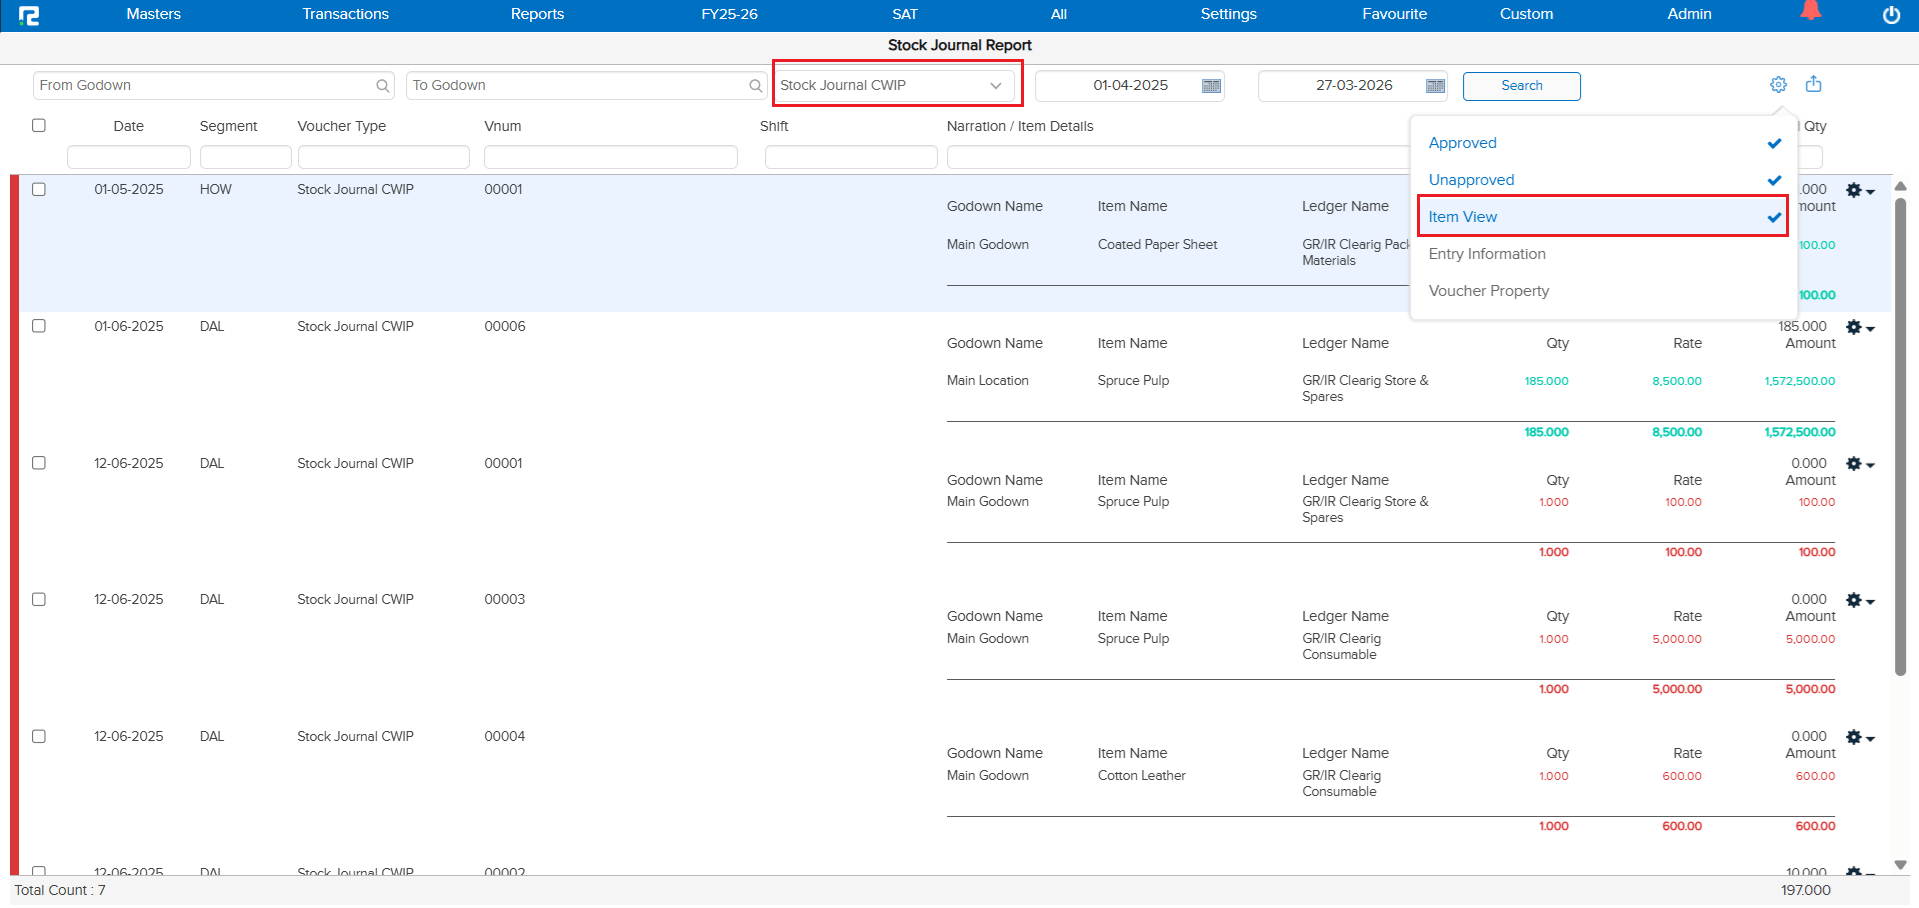This screenshot has width=1919, height=908.
Task: Select Entry Information from options menu
Action: [x=1486, y=254]
